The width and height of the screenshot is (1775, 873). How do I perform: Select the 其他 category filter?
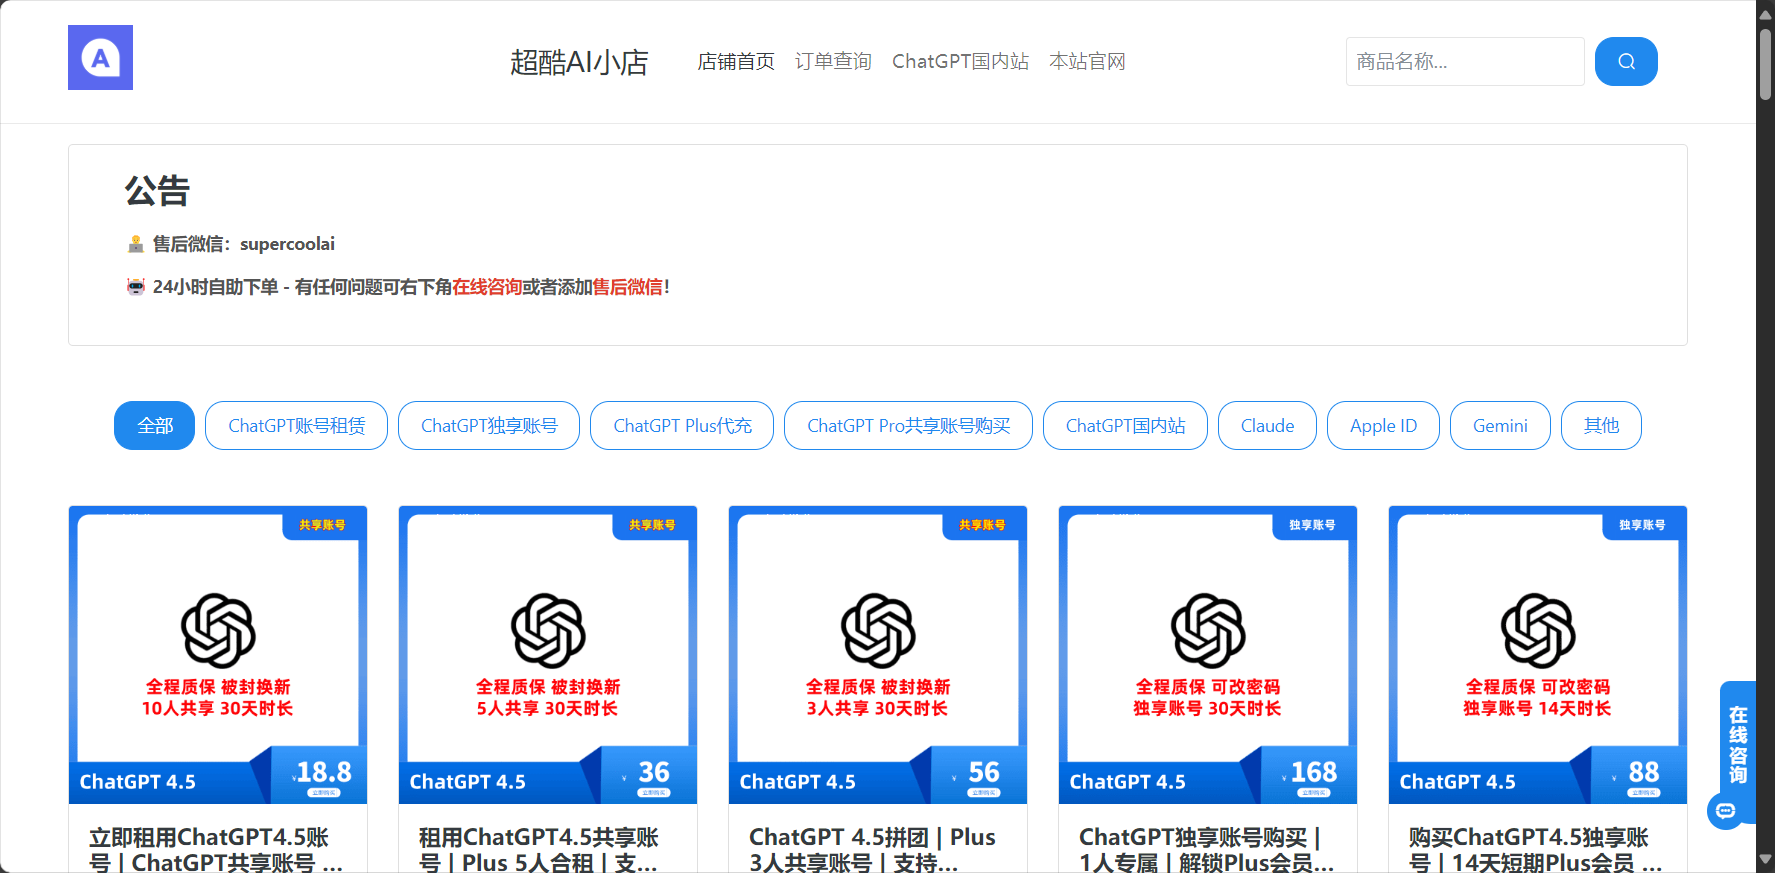(x=1601, y=426)
